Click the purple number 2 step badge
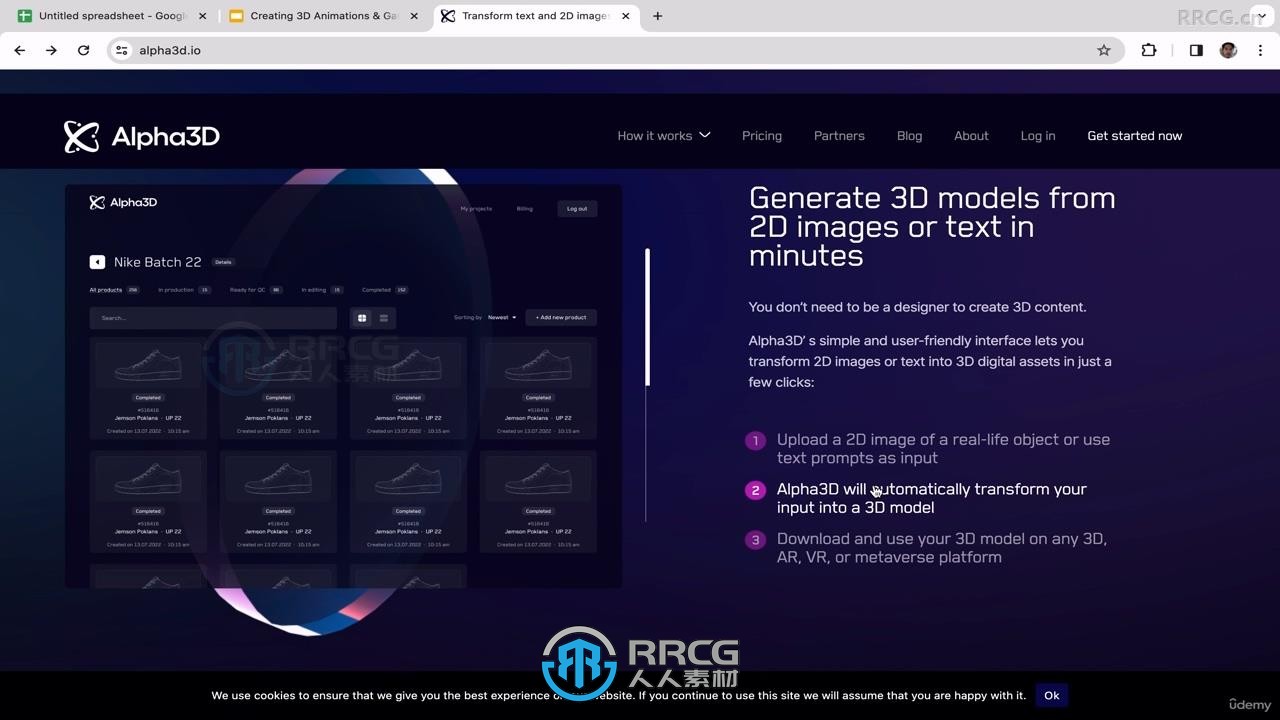The image size is (1280, 720). [755, 490]
